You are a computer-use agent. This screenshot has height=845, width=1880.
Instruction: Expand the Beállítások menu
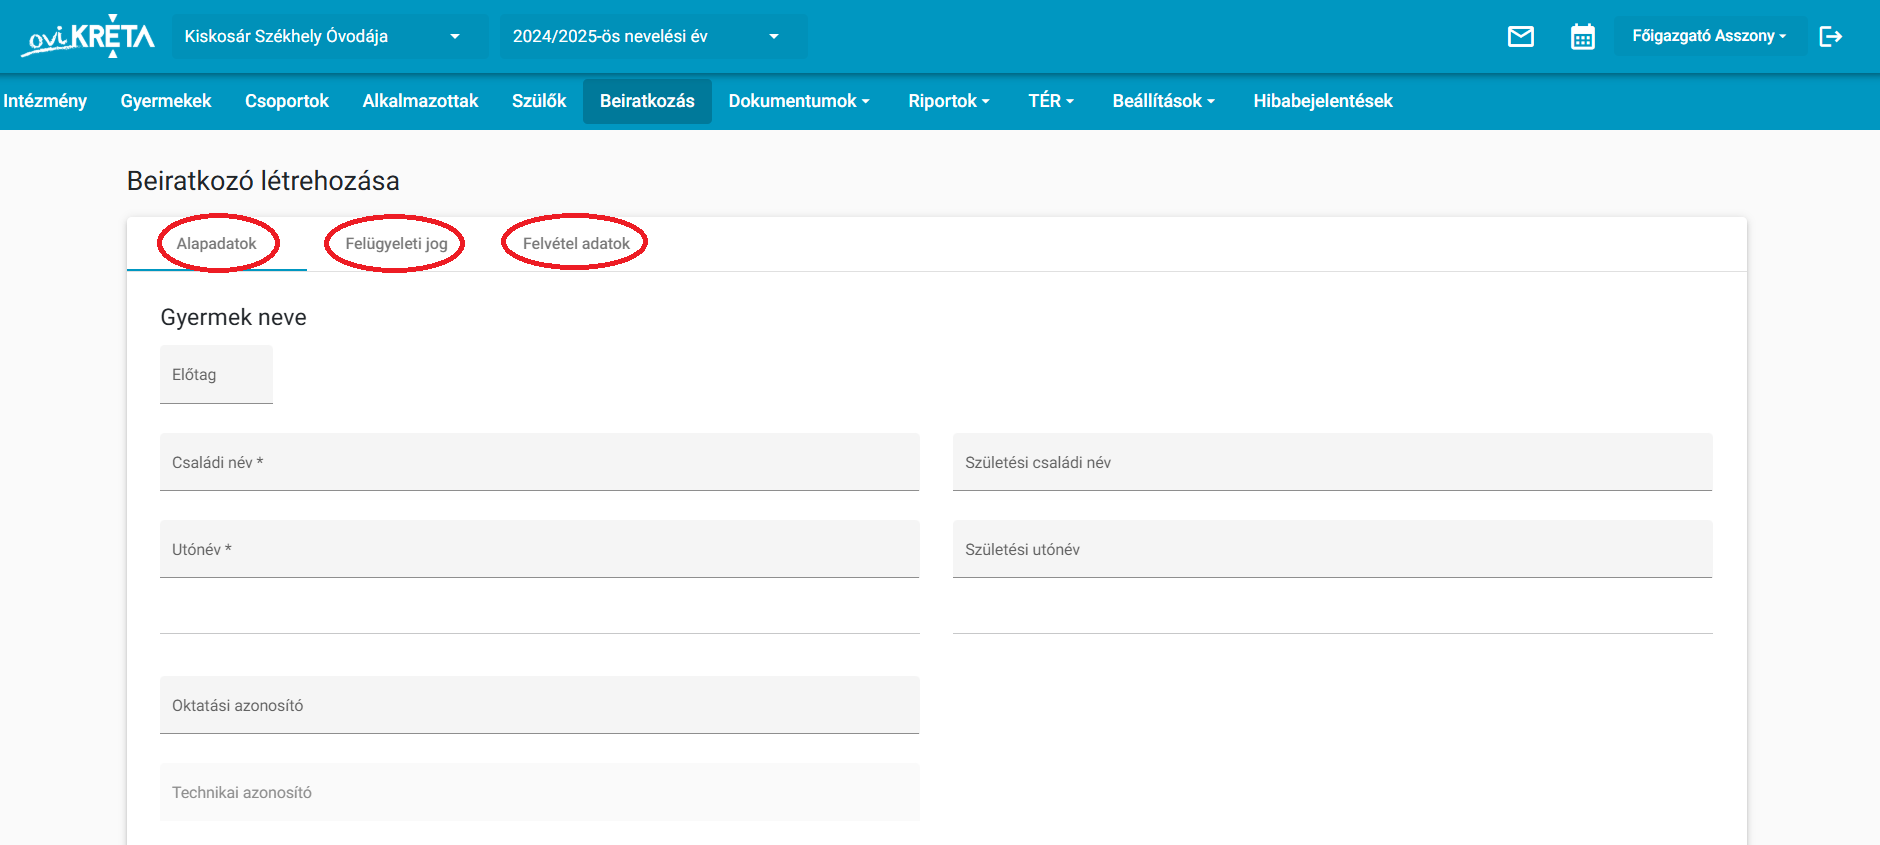coord(1163,101)
